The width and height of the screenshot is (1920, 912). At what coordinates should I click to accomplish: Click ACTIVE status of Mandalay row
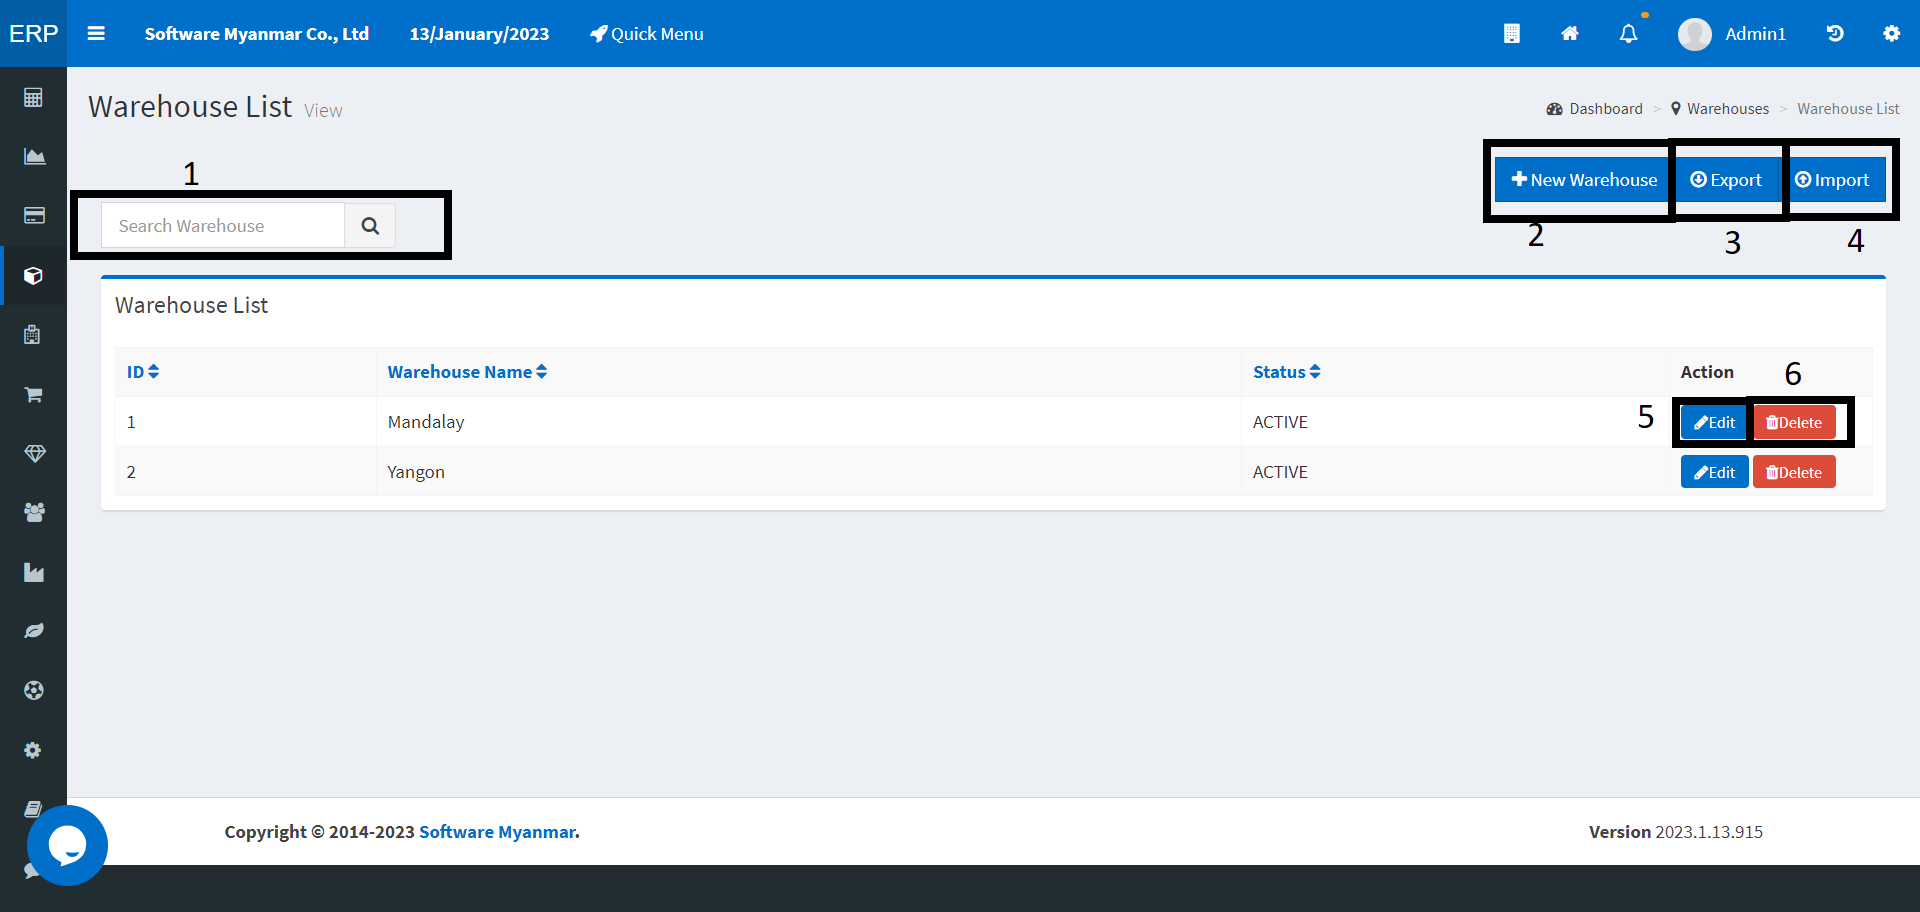pos(1280,422)
